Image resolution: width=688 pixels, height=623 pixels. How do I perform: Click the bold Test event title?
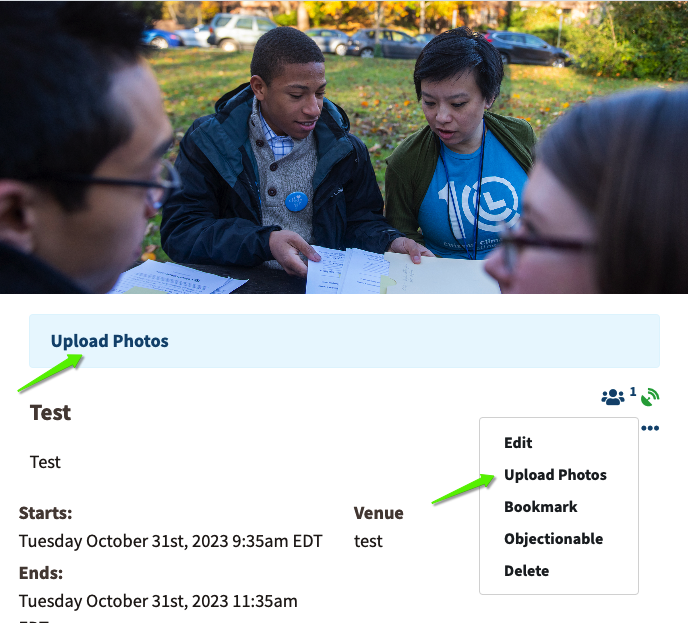[51, 413]
